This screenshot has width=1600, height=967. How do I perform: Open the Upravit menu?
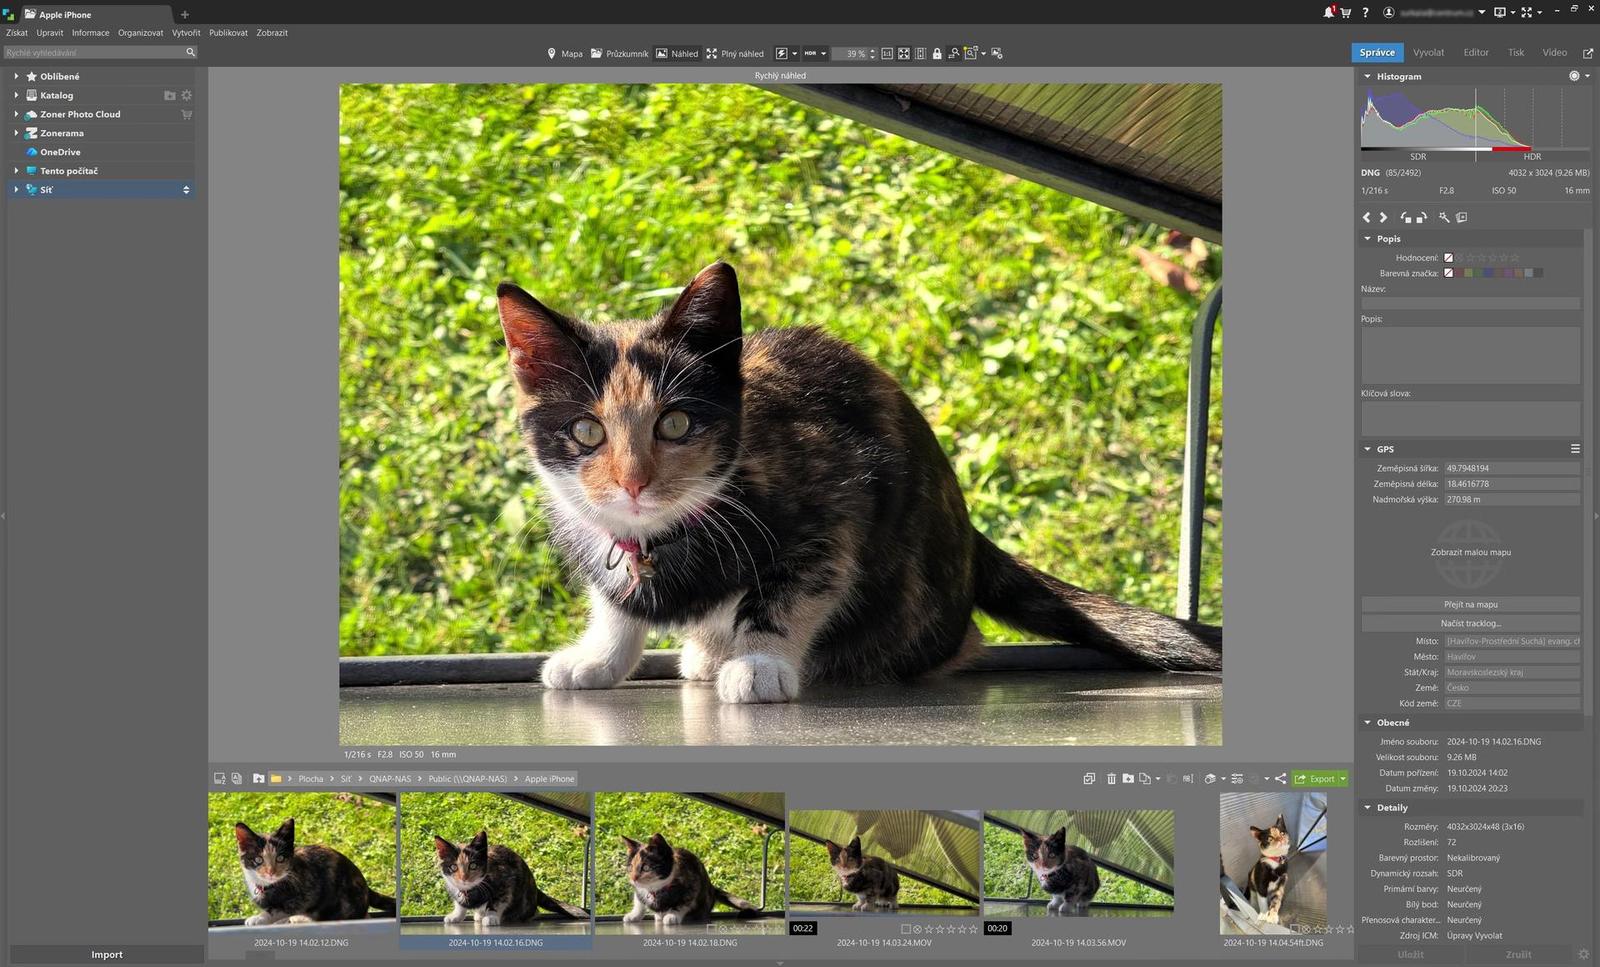[x=50, y=33]
